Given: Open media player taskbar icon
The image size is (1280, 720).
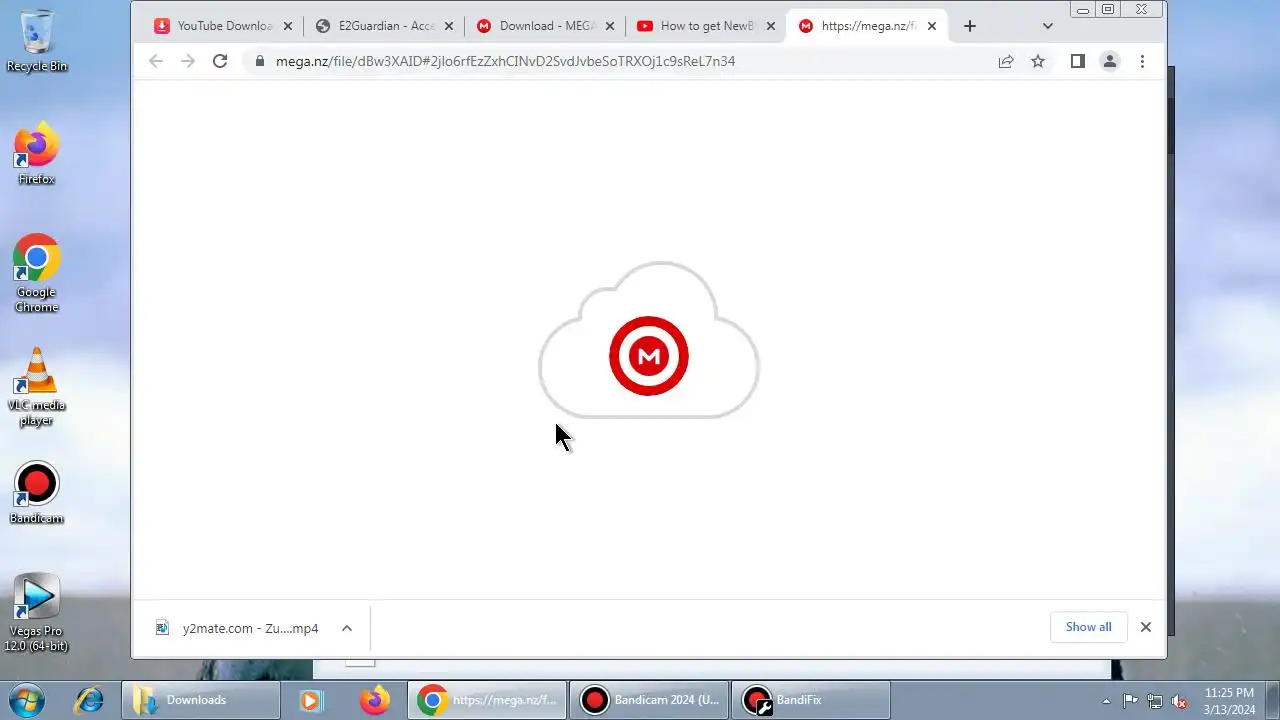Looking at the screenshot, I should [311, 700].
